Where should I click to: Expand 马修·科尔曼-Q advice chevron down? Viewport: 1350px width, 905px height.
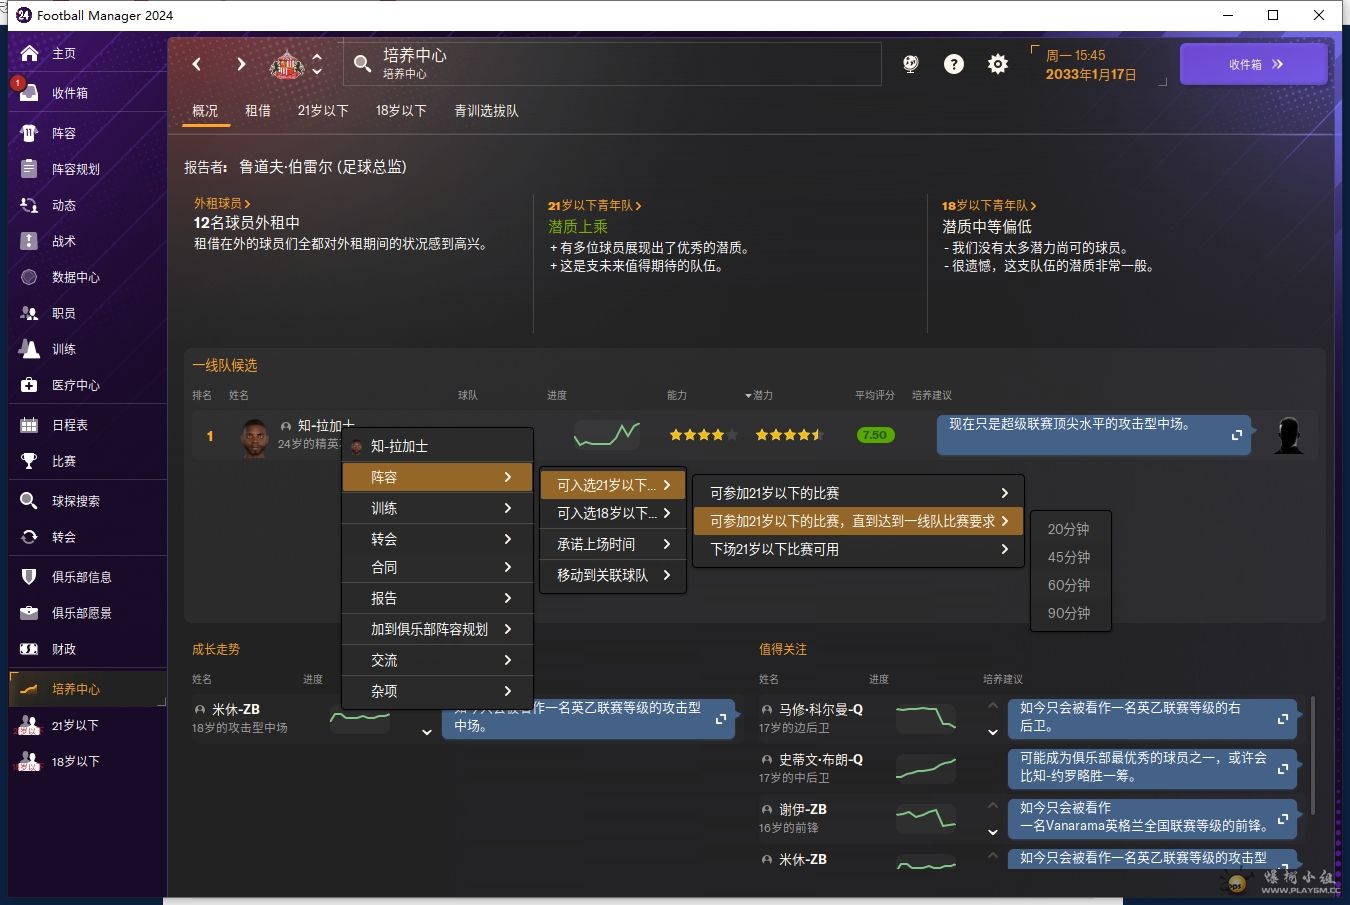[x=993, y=732]
